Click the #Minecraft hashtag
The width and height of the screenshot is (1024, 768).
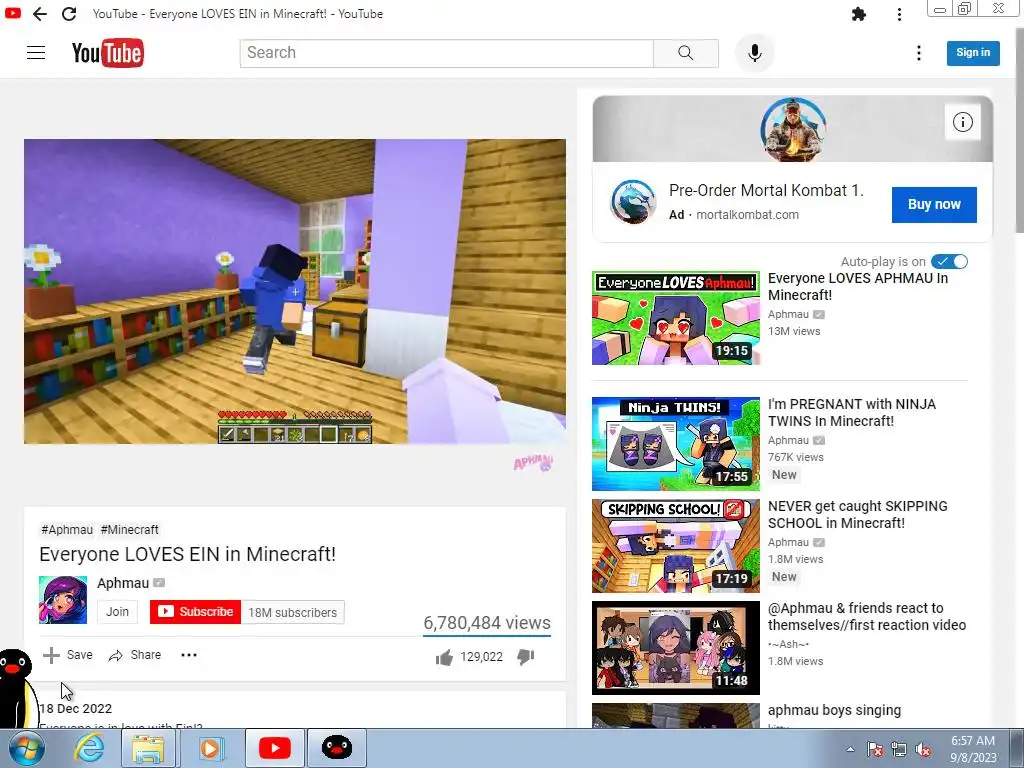(129, 530)
